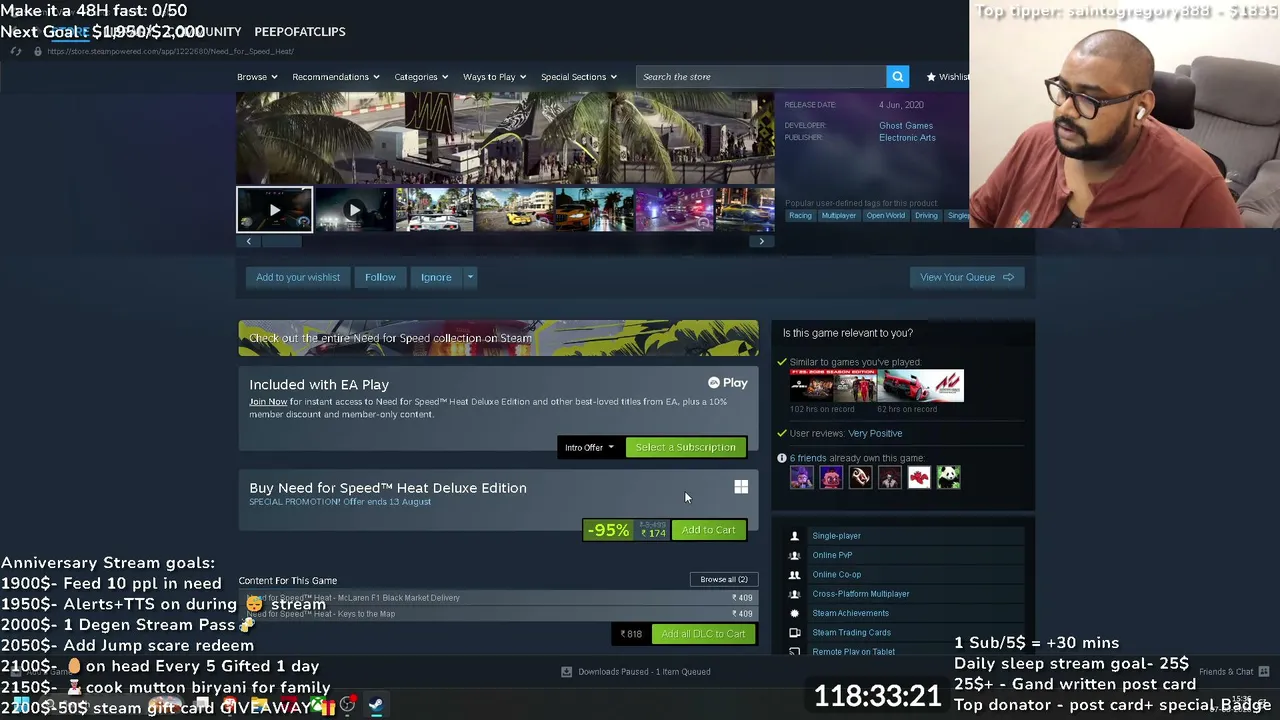This screenshot has height=720, width=1280.
Task: Open fourth friend's avatar in the owners row
Action: pyautogui.click(x=889, y=477)
